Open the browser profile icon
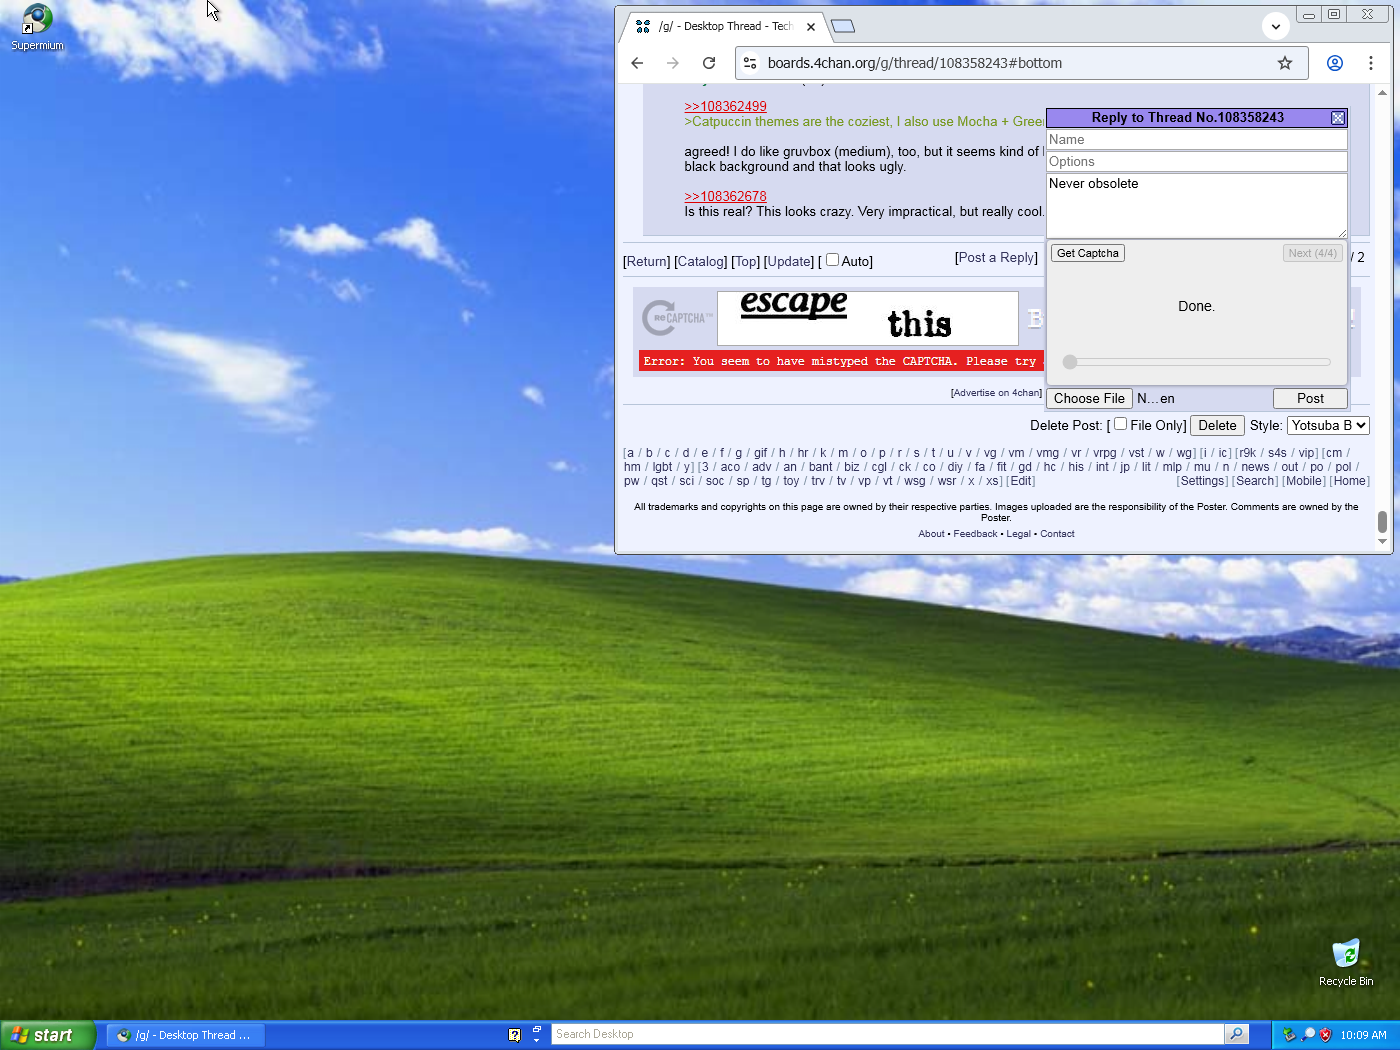 [1335, 63]
